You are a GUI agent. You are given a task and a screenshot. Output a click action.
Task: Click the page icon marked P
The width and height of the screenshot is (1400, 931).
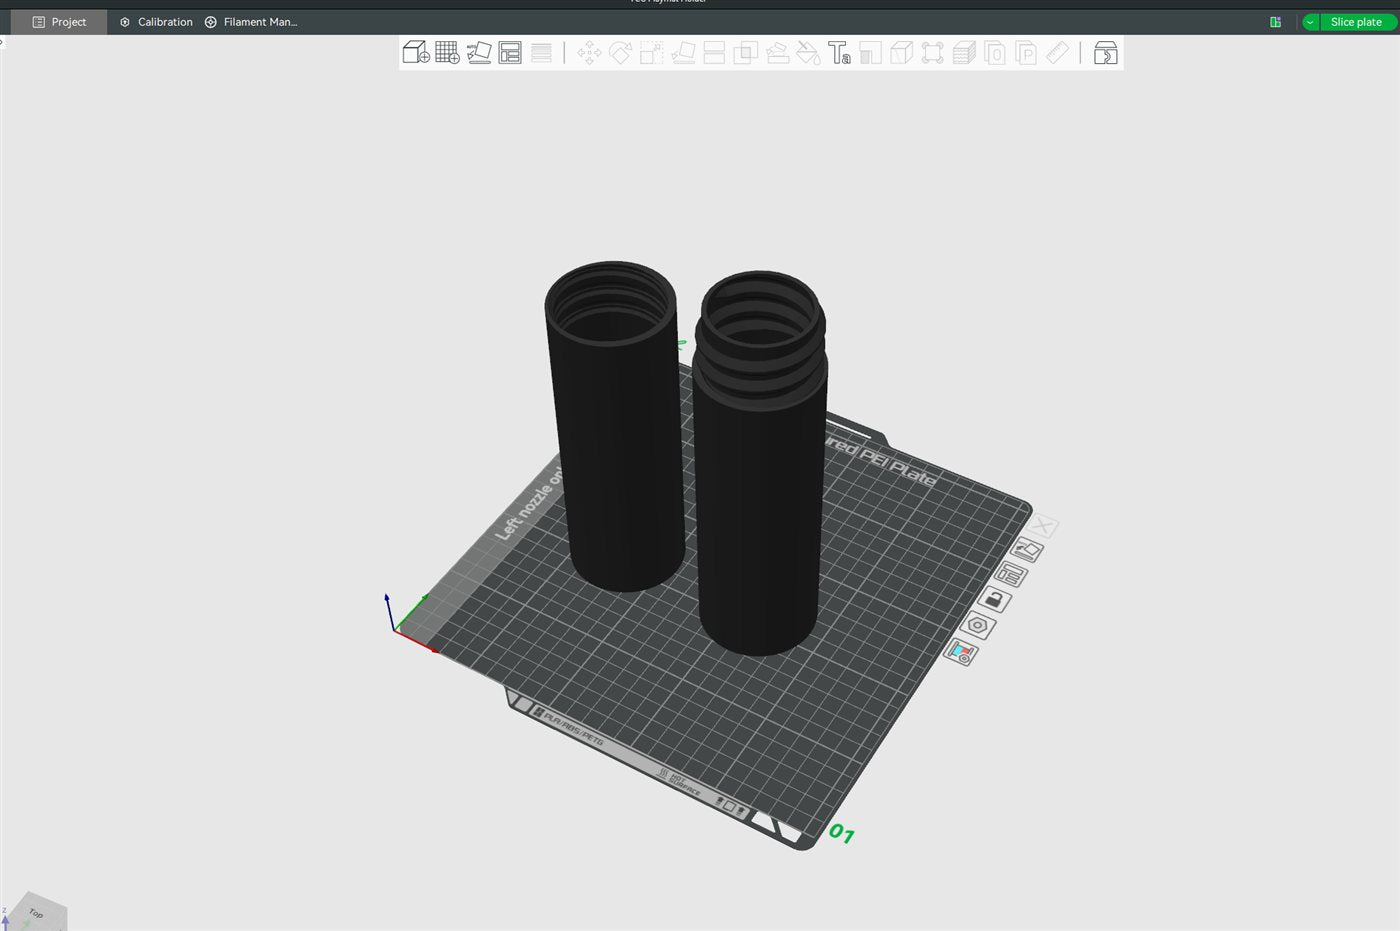1026,53
